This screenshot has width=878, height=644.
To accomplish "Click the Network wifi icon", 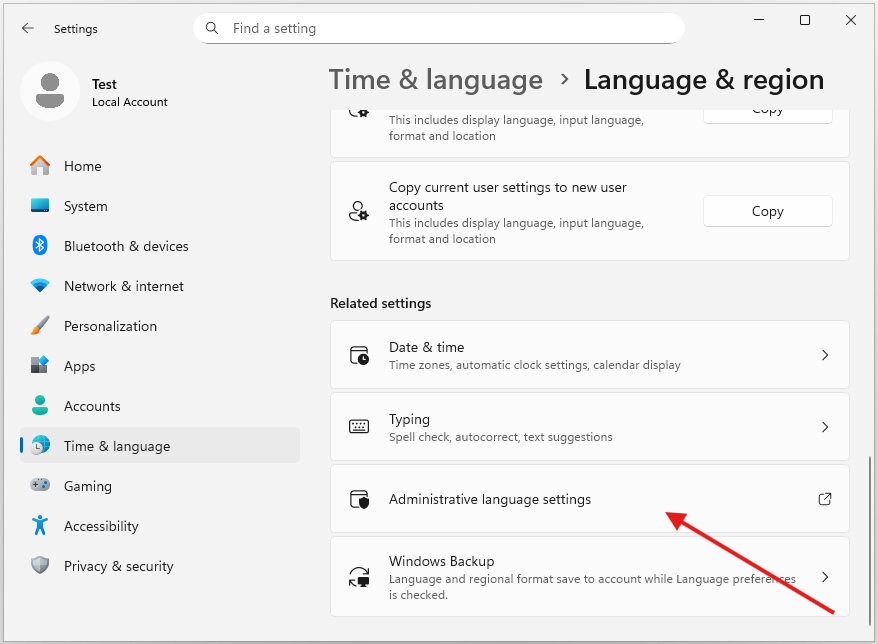I will coord(40,286).
